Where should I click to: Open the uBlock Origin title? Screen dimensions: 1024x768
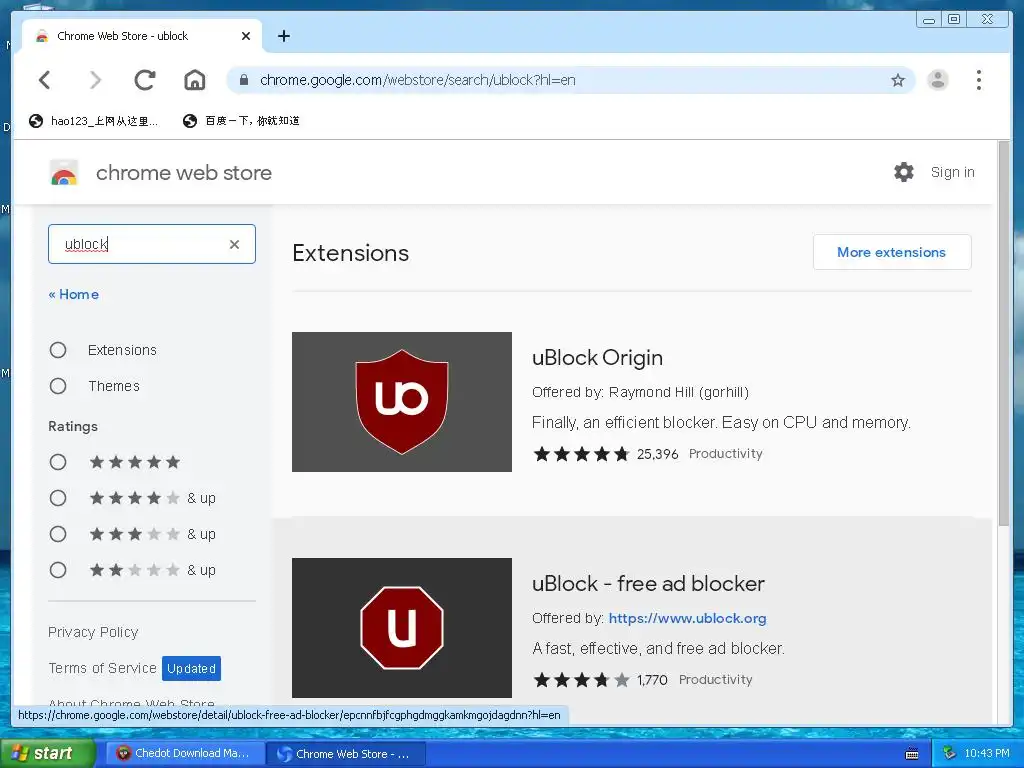click(598, 357)
